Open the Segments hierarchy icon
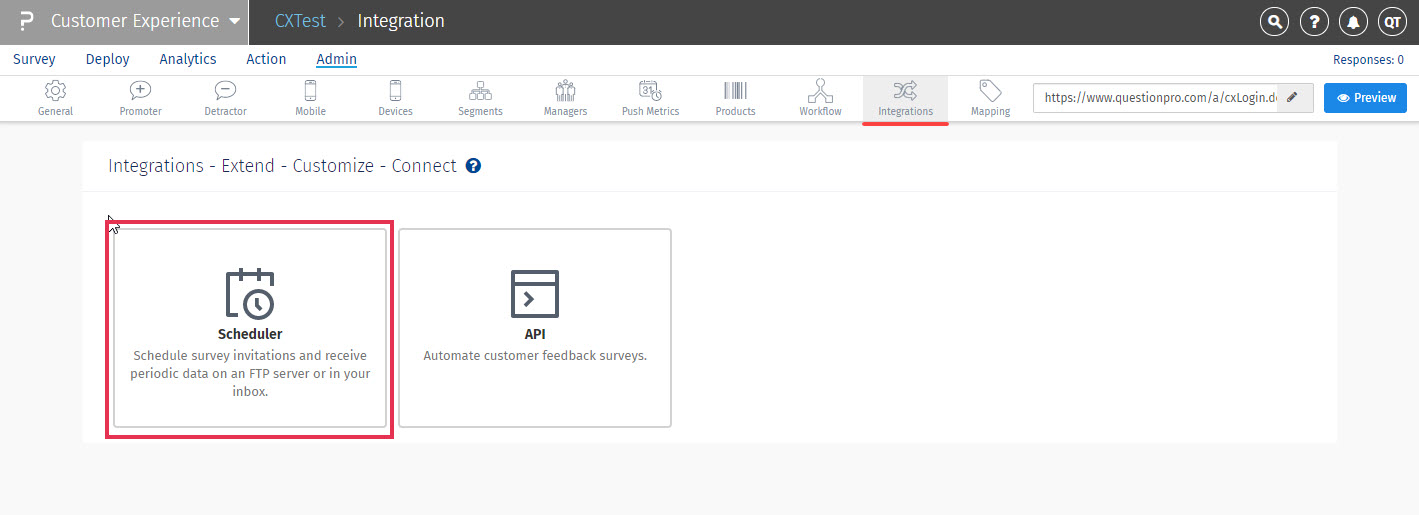The width and height of the screenshot is (1419, 515). [480, 91]
